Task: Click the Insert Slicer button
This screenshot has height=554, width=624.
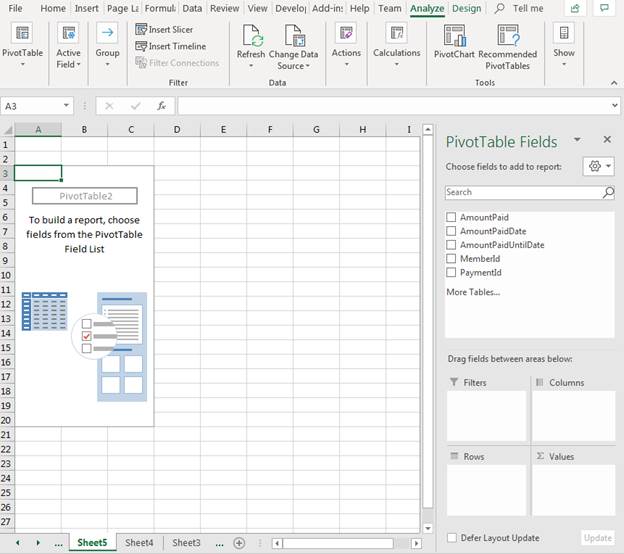Action: [x=164, y=29]
